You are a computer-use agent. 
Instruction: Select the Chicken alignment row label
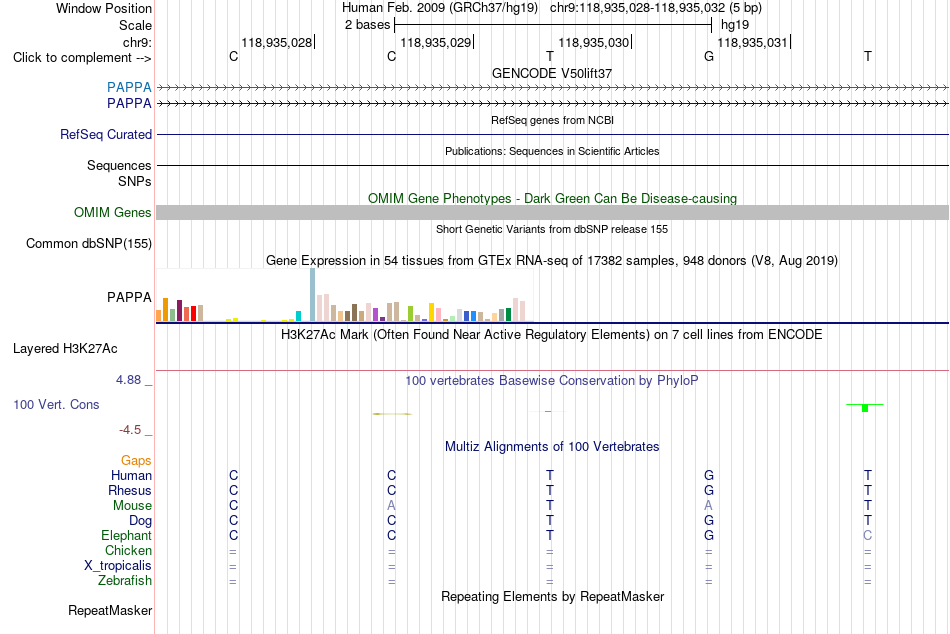click(x=128, y=550)
